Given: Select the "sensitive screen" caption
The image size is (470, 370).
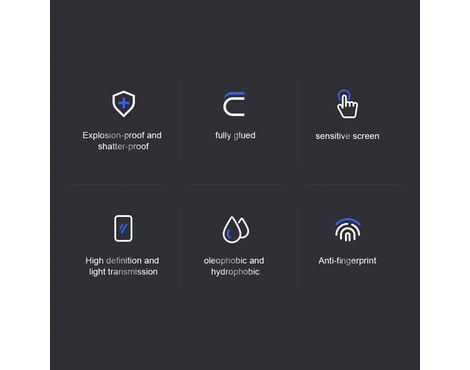Looking at the screenshot, I should tap(347, 136).
